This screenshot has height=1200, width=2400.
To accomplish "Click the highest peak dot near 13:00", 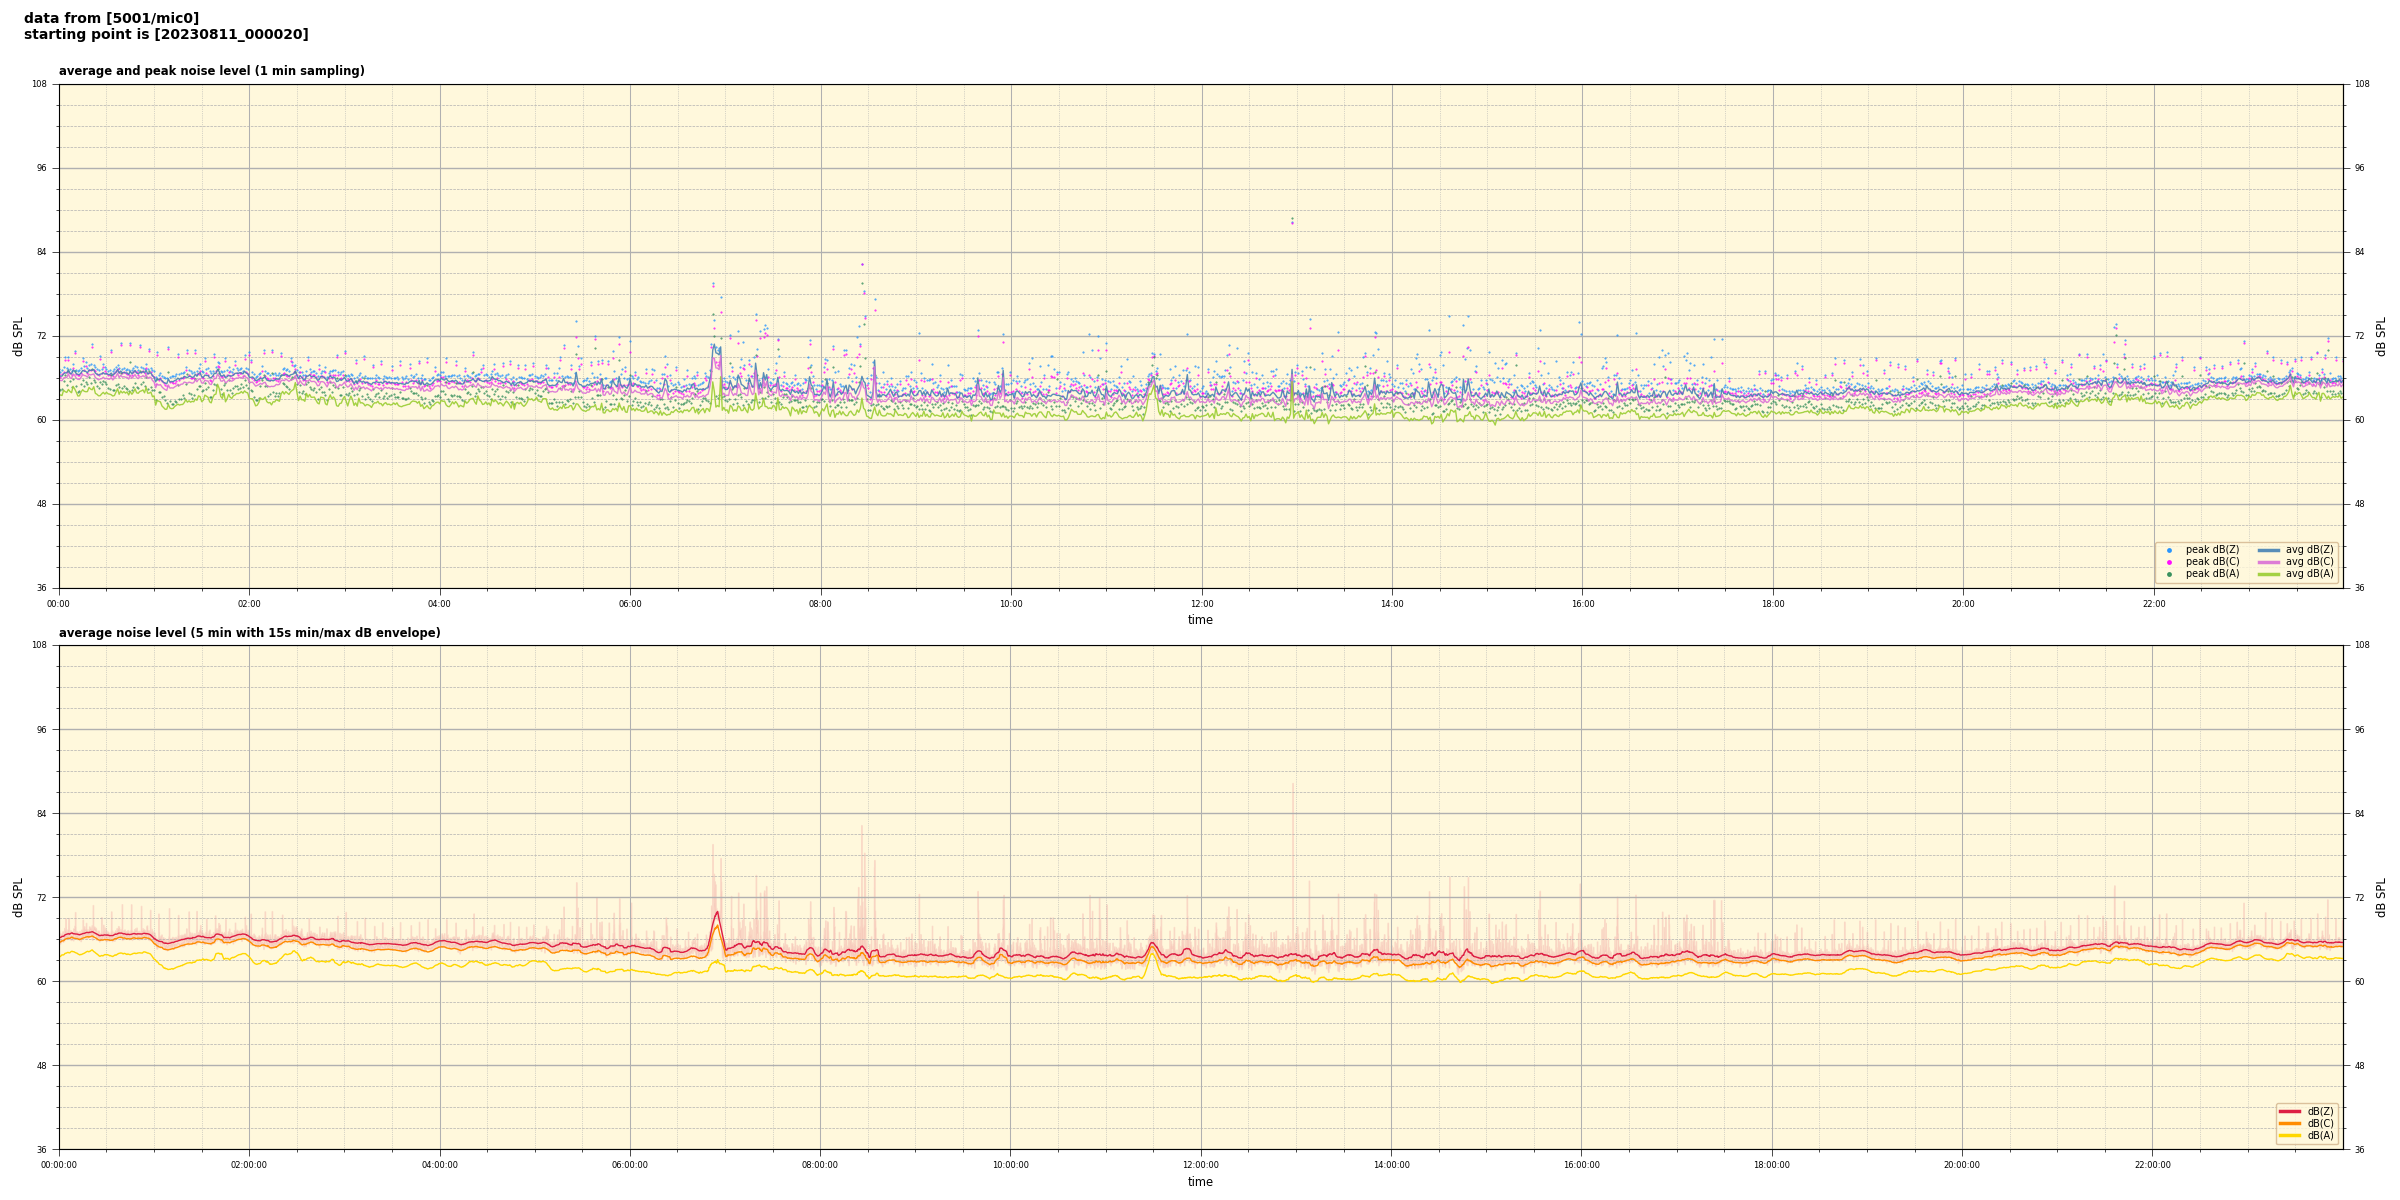I will pos(1292,219).
